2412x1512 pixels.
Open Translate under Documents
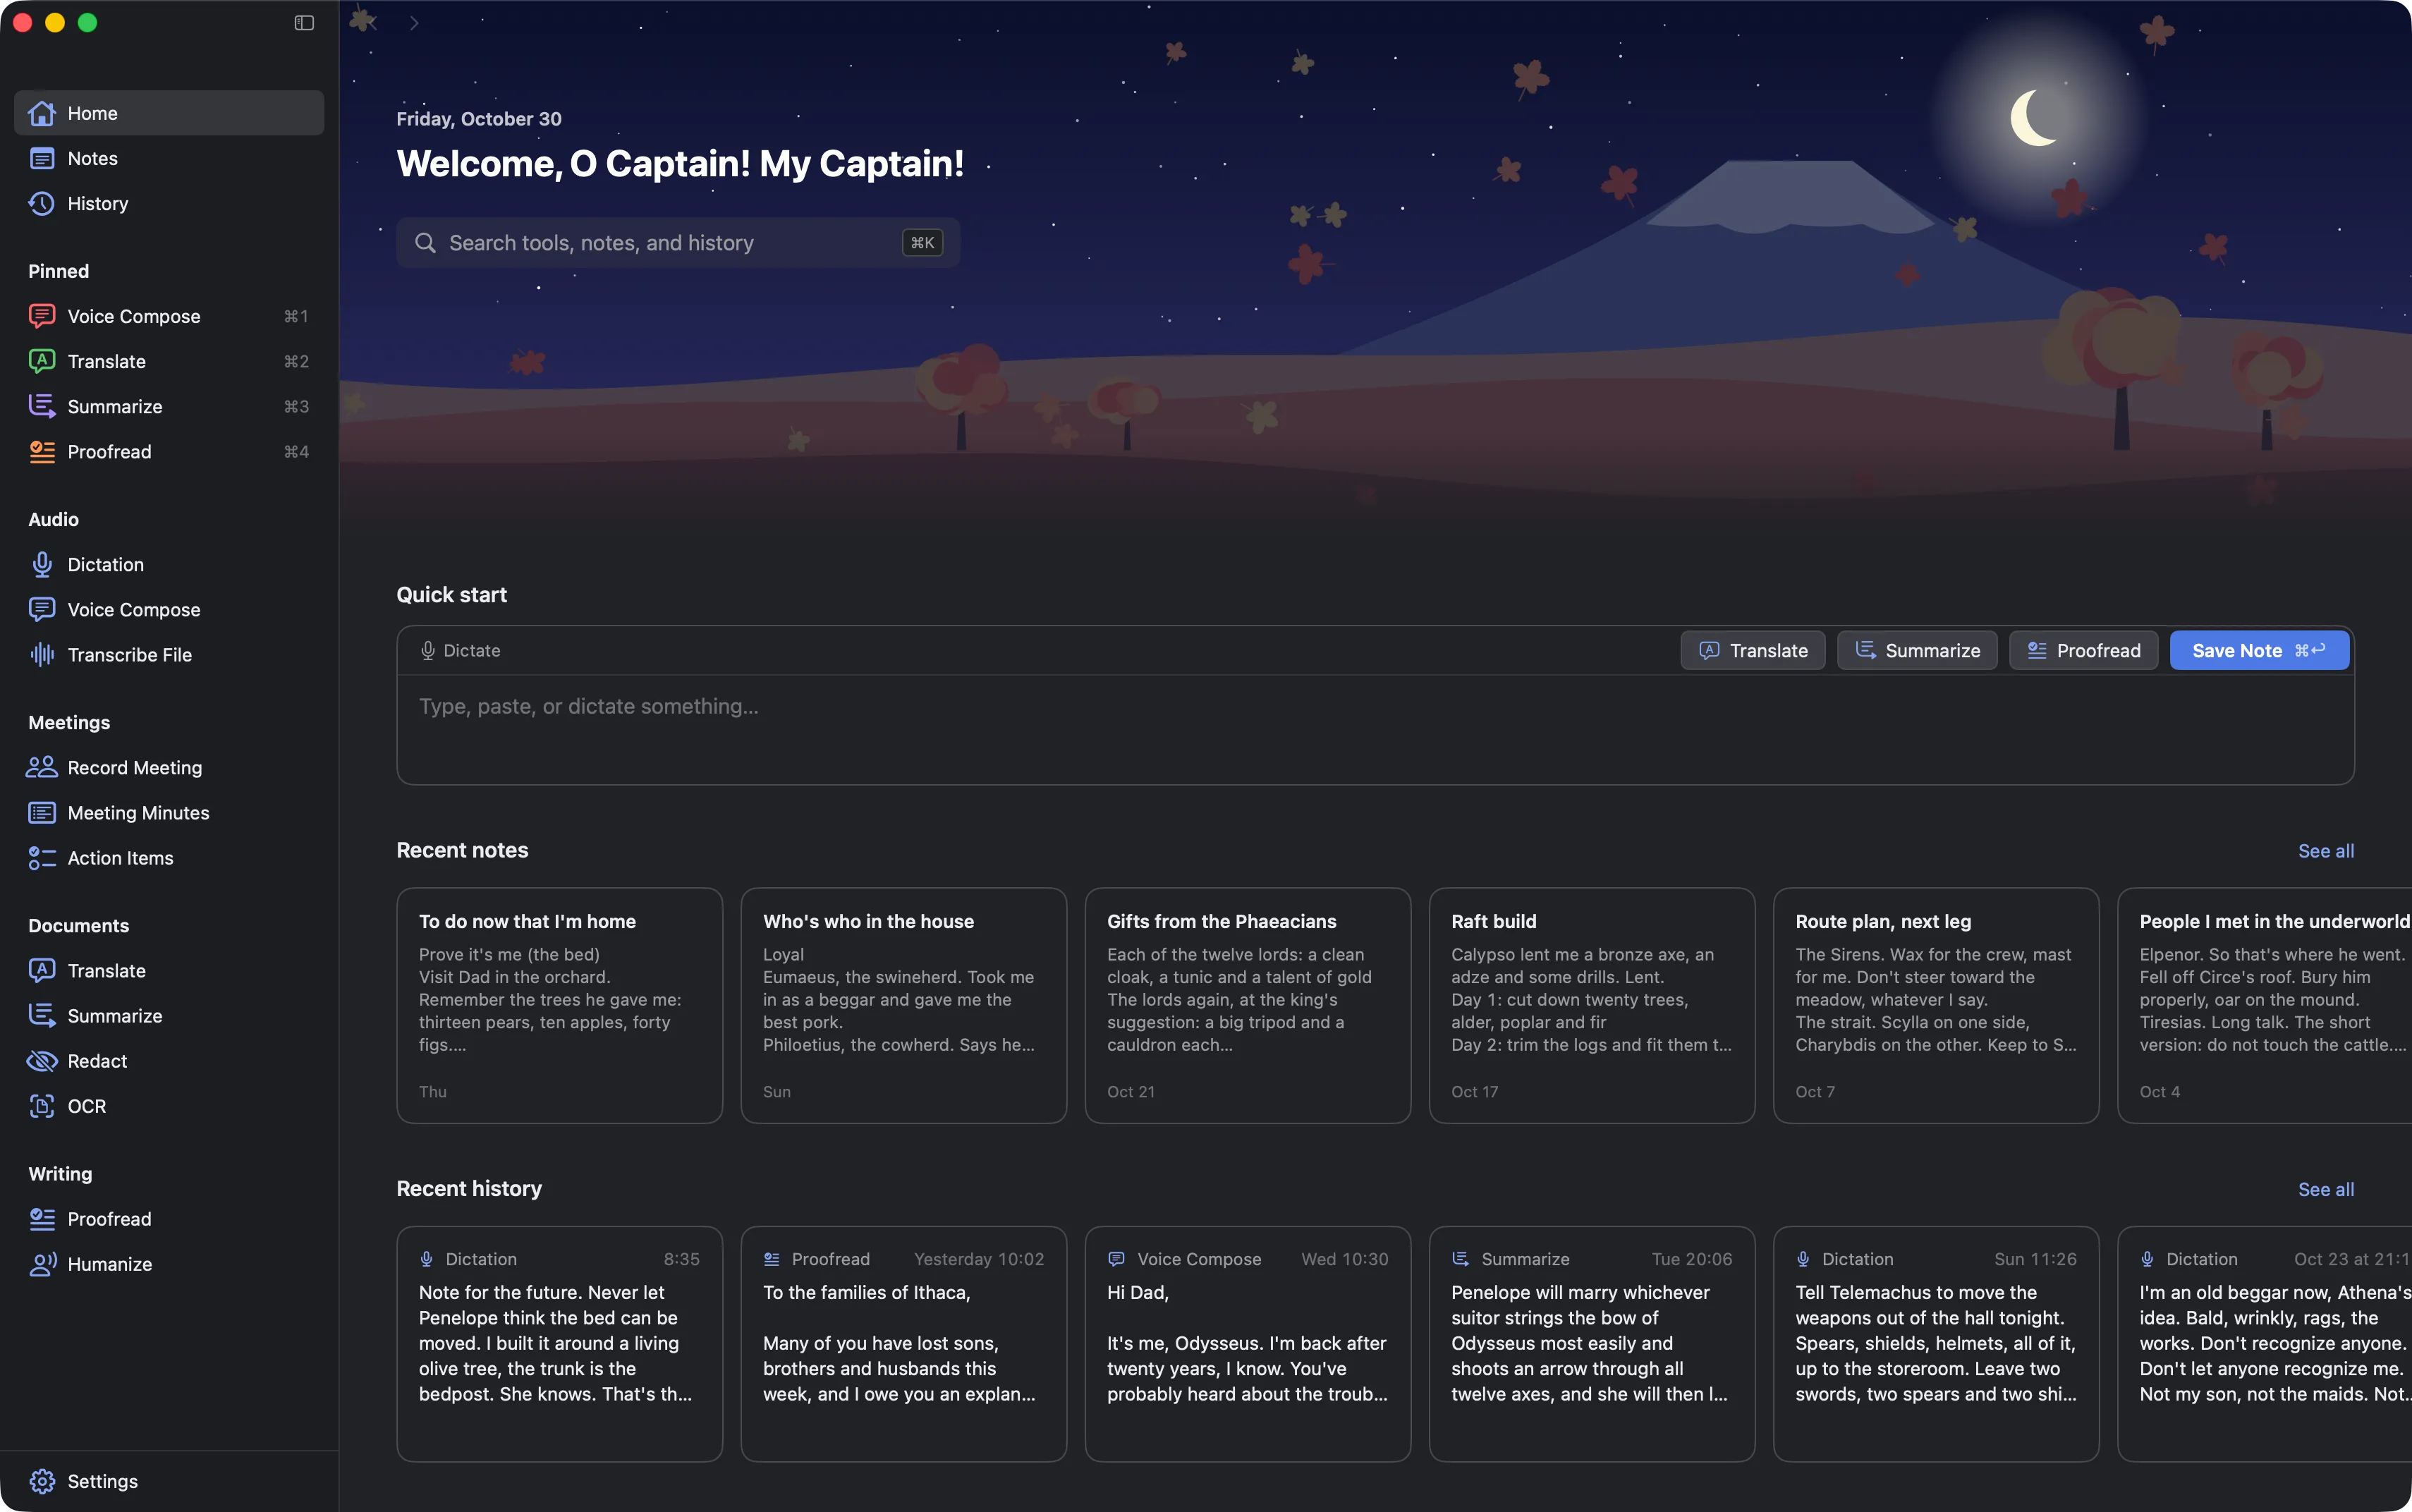169,970
